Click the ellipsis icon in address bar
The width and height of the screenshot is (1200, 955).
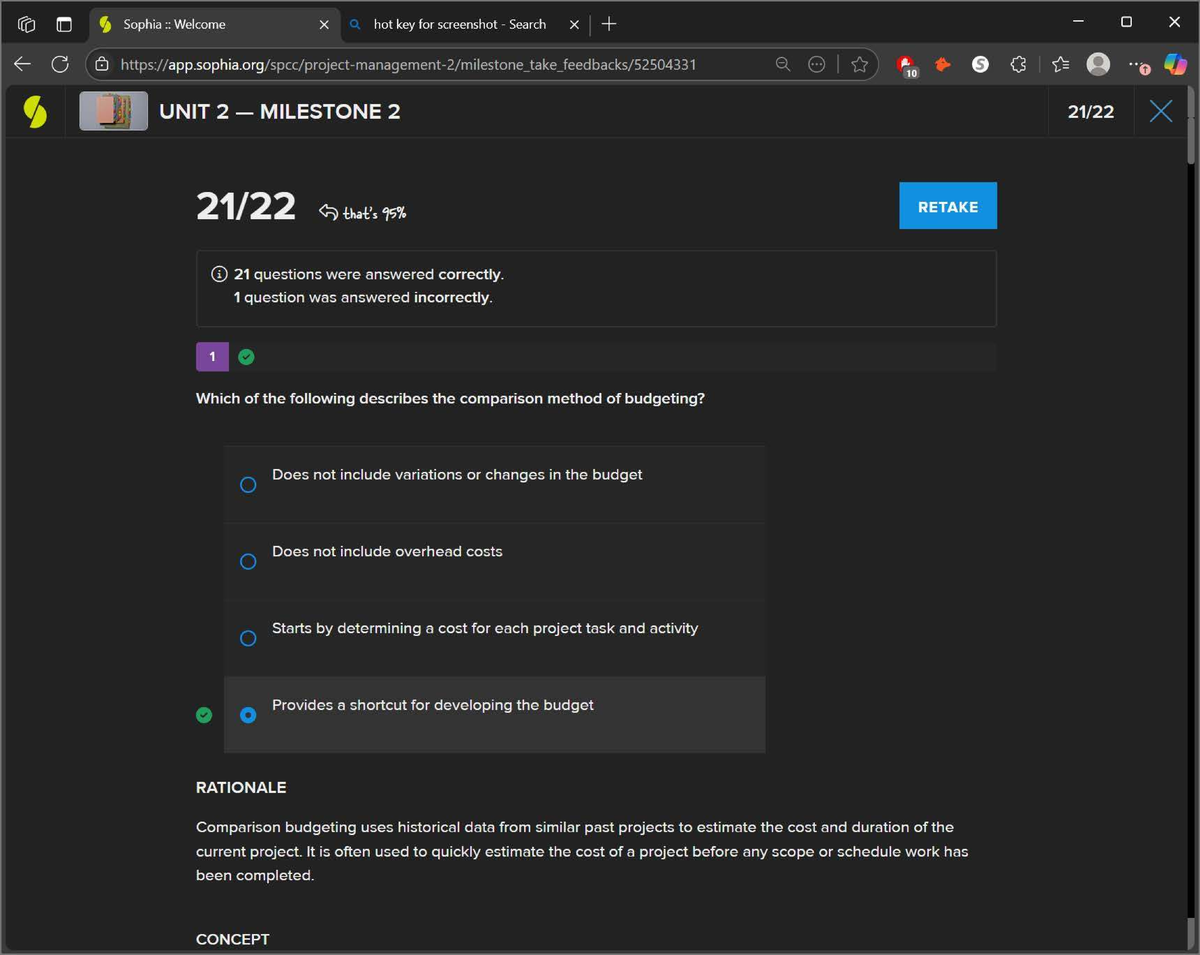817,64
